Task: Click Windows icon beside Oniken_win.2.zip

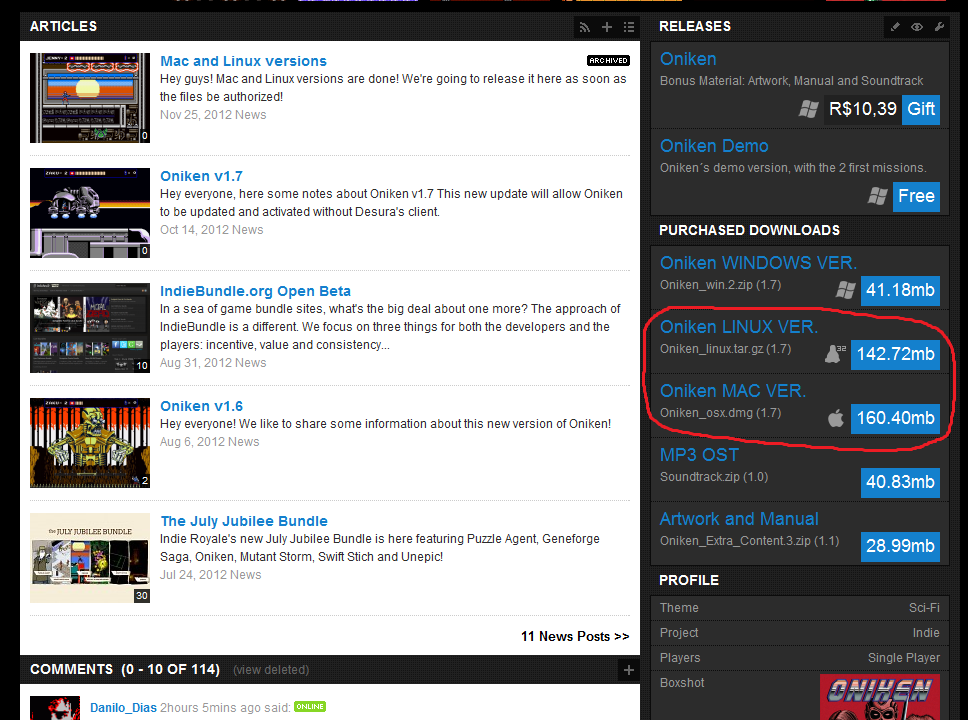Action: click(x=845, y=290)
